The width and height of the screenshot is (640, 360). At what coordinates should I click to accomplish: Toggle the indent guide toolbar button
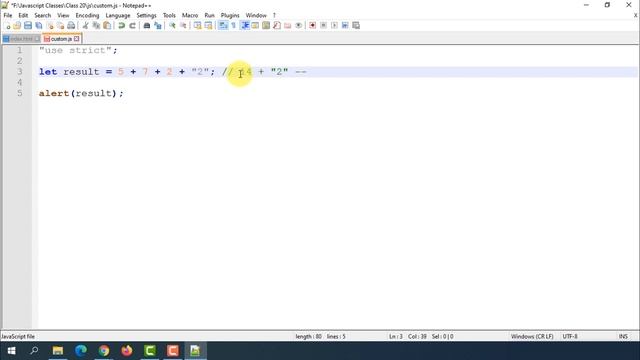[245, 26]
